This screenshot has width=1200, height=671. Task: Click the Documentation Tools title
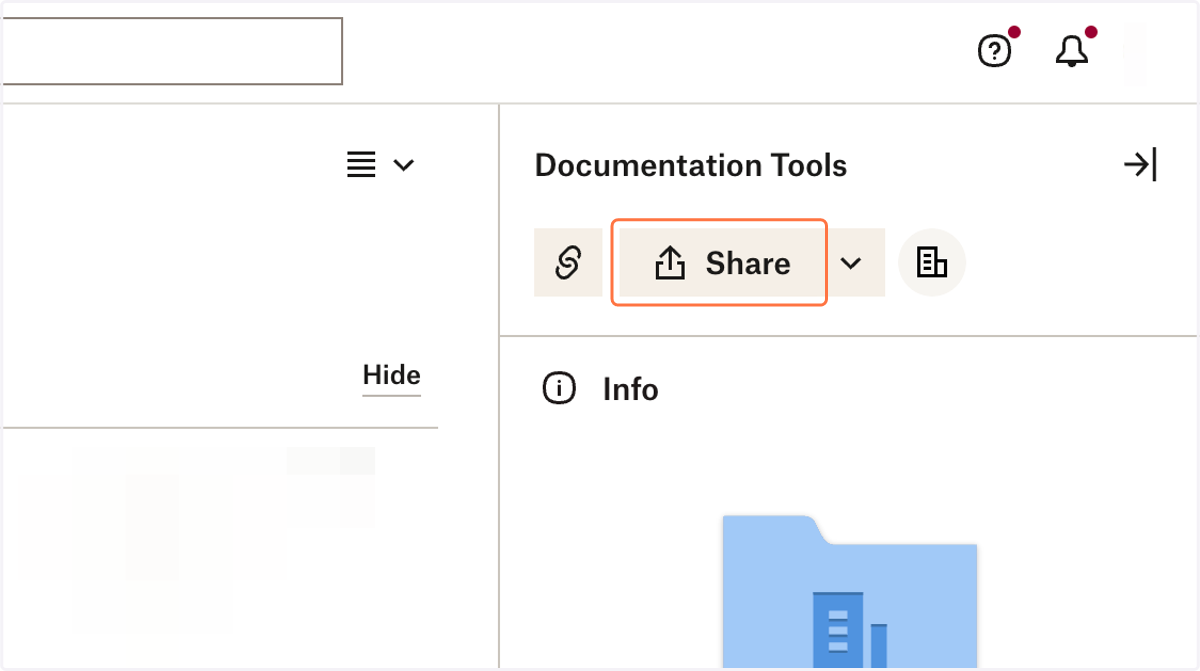691,165
